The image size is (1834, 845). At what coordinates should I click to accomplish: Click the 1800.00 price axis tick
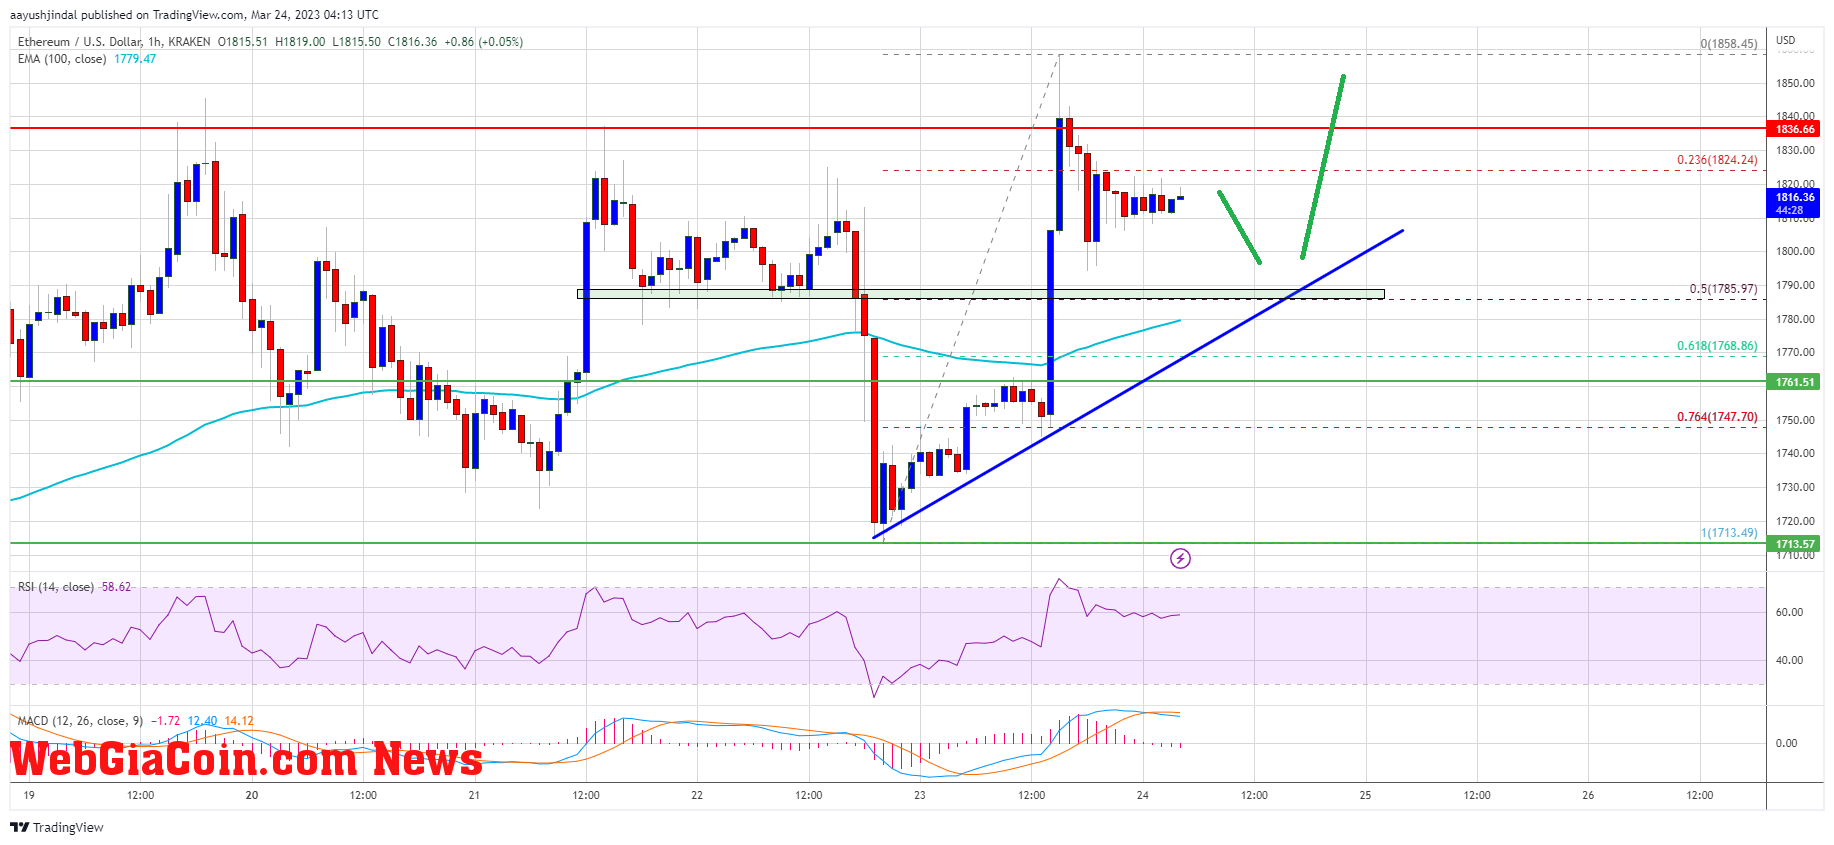[x=1795, y=252]
